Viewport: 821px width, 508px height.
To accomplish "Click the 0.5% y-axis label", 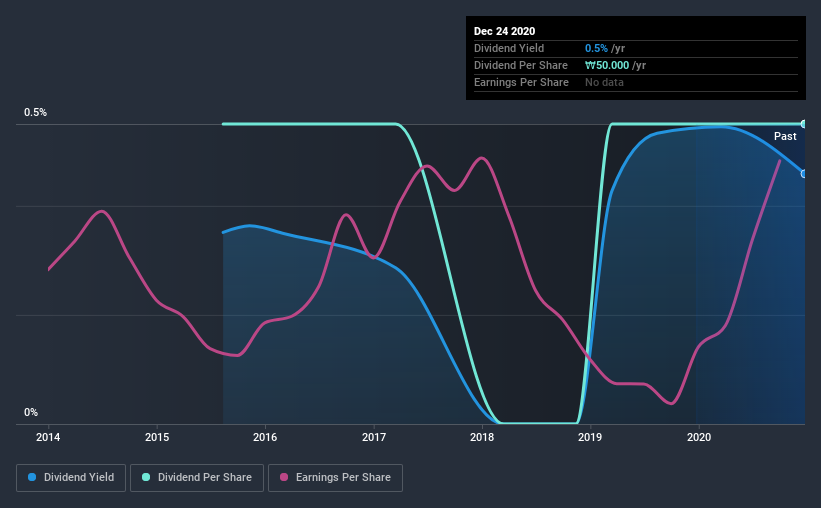I will (x=35, y=113).
